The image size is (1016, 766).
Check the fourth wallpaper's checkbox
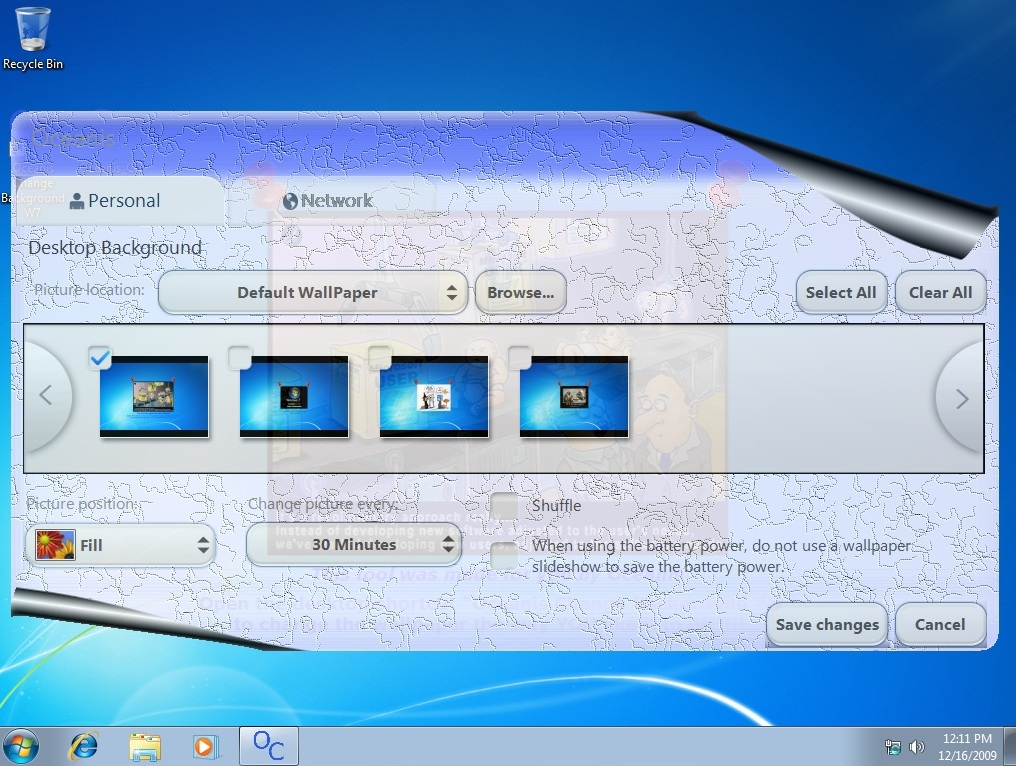coord(519,357)
